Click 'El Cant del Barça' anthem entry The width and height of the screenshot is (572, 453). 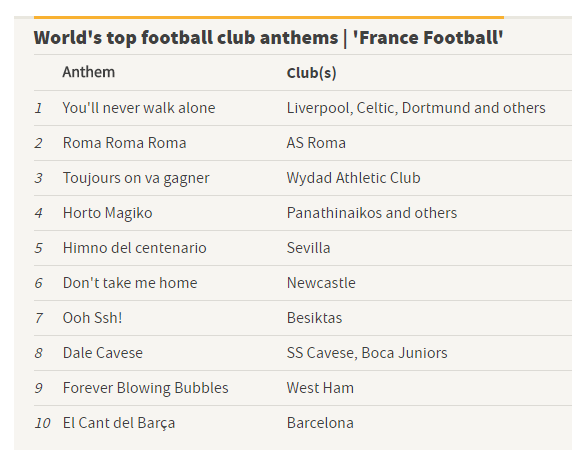[x=119, y=423]
